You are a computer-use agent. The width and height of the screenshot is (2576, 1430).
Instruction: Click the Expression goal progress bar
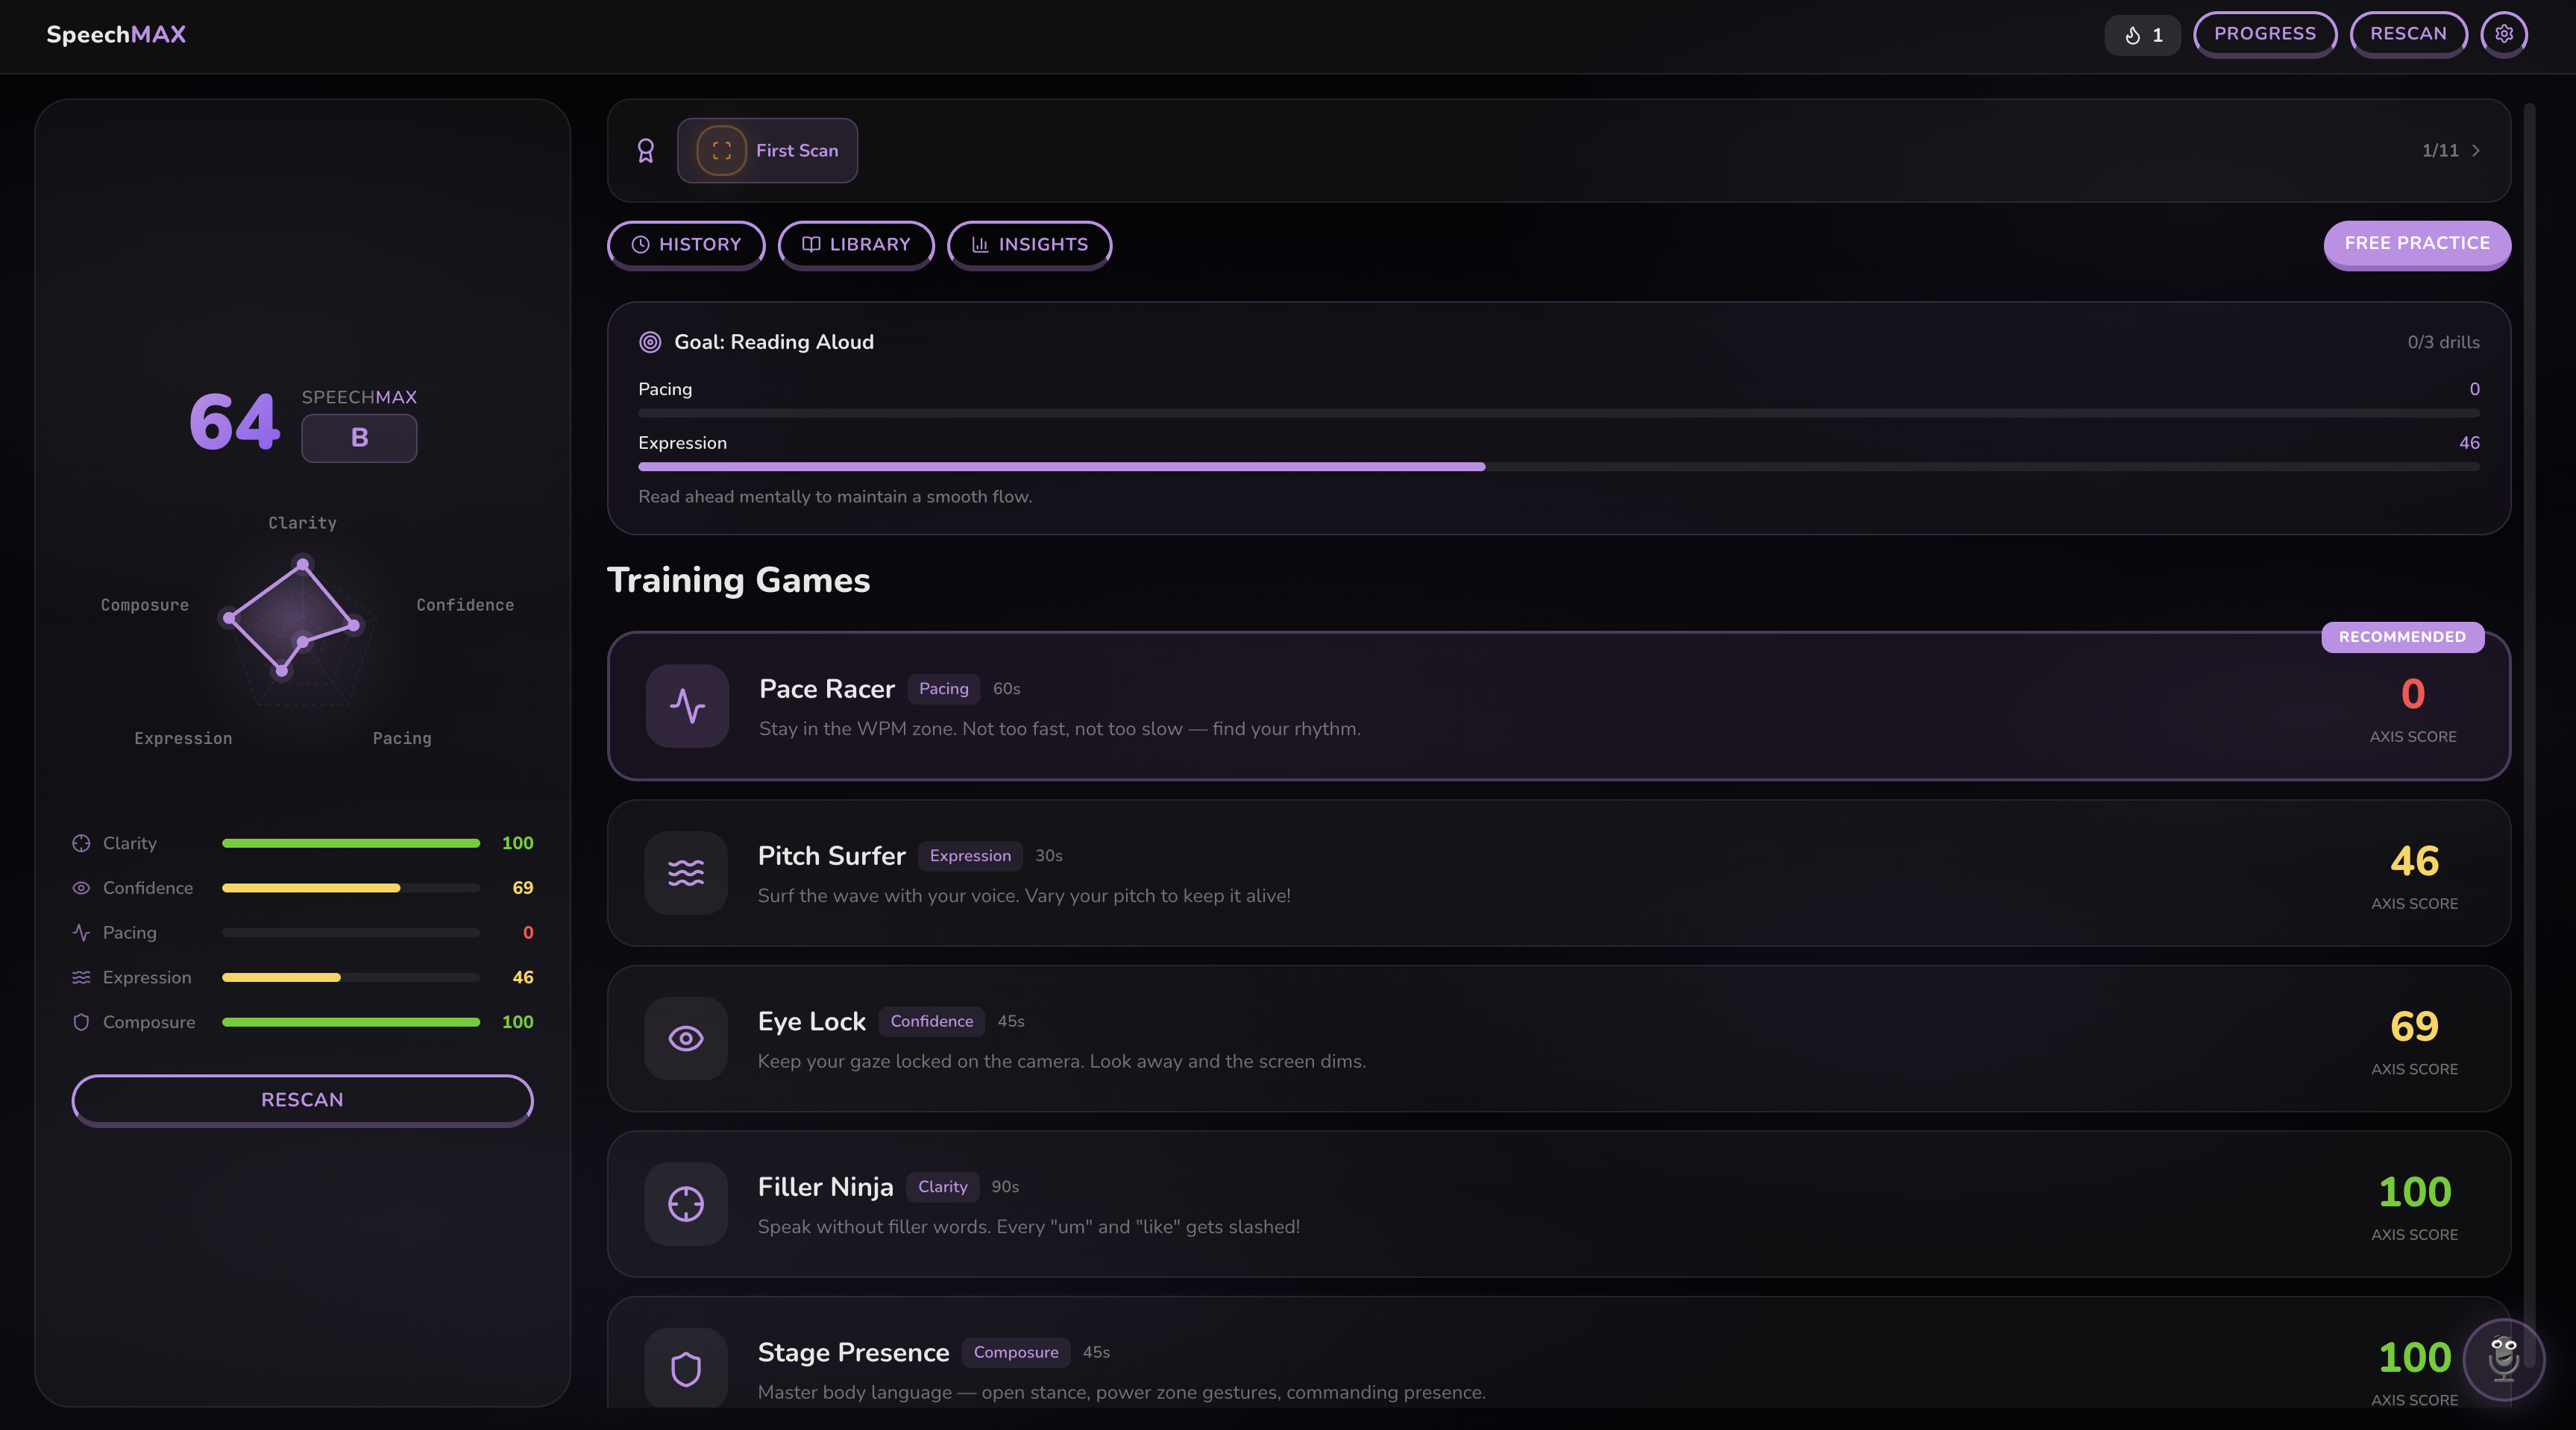[1558, 467]
